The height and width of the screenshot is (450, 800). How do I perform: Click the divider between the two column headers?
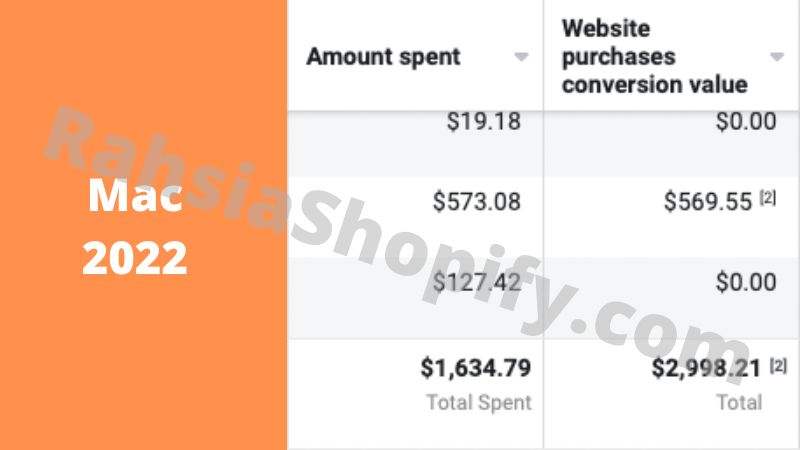(x=543, y=57)
